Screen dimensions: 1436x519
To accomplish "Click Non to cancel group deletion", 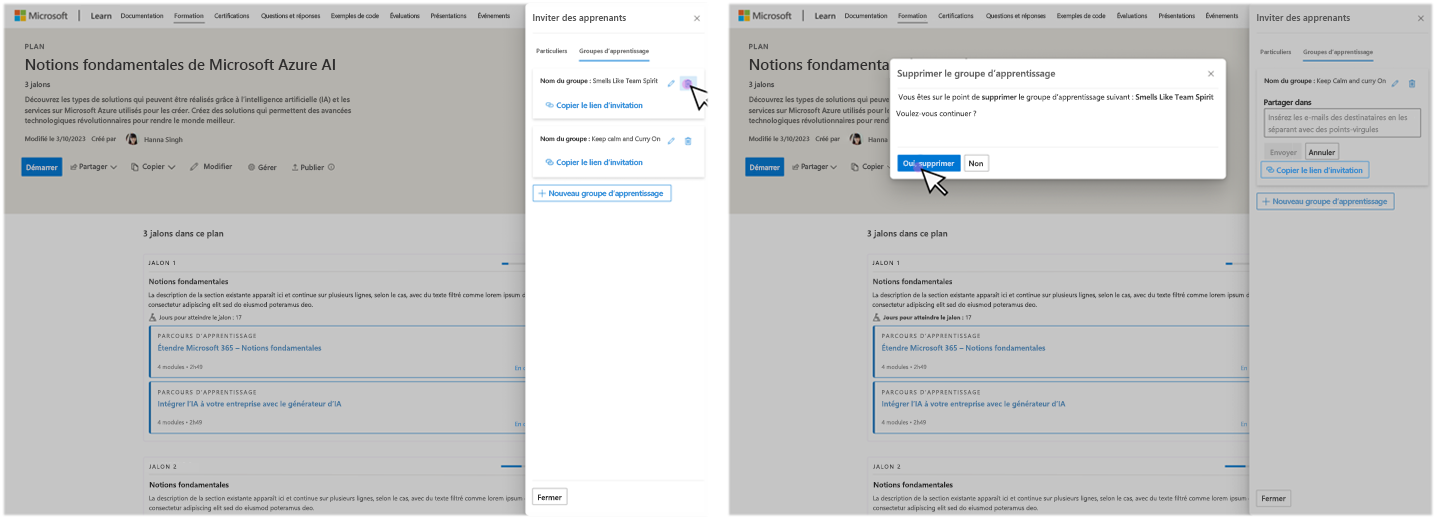I will (x=976, y=163).
